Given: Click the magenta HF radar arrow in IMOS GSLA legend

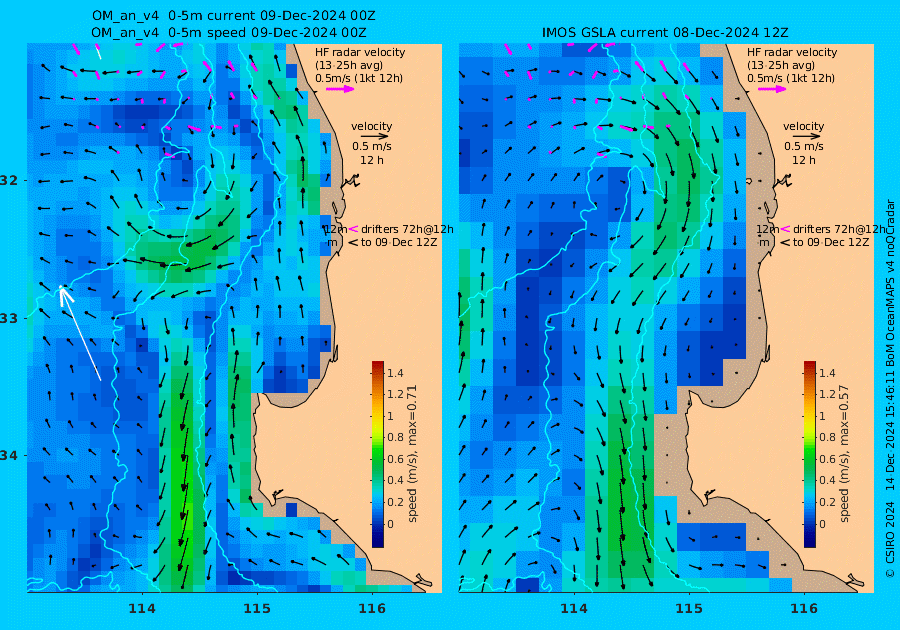Looking at the screenshot, I should [x=772, y=89].
